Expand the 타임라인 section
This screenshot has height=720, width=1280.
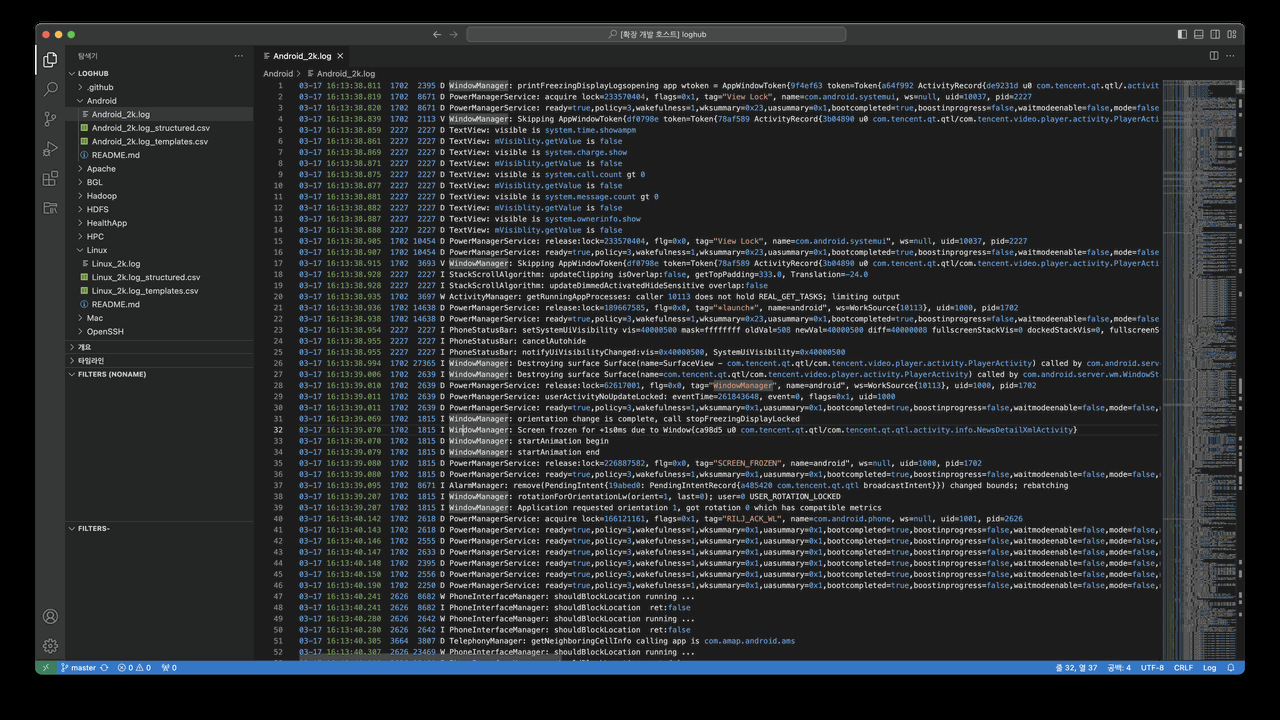point(159,360)
